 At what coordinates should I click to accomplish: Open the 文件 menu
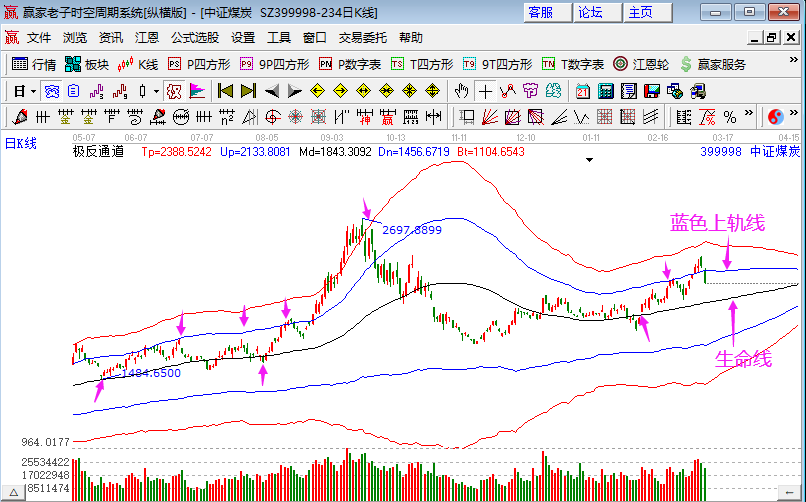pos(39,38)
